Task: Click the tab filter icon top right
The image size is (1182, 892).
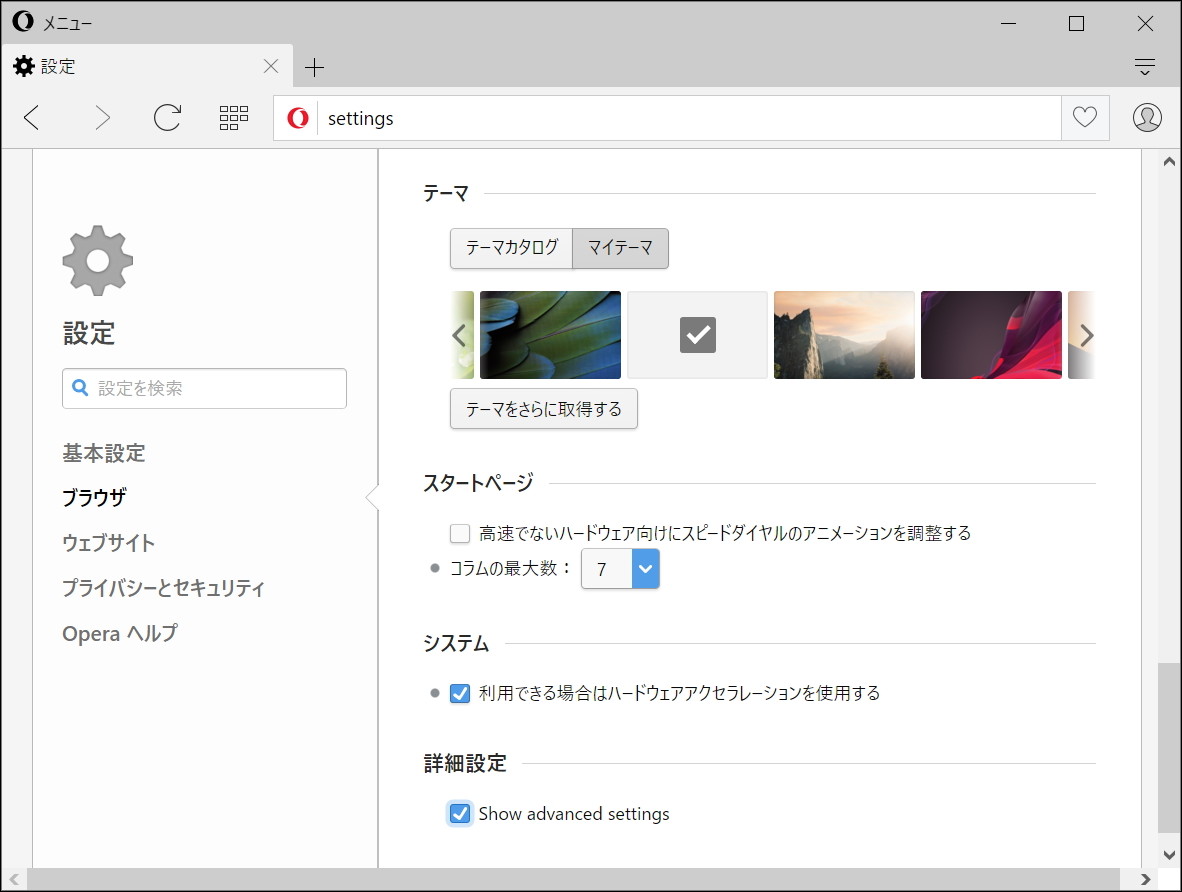Action: tap(1144, 66)
